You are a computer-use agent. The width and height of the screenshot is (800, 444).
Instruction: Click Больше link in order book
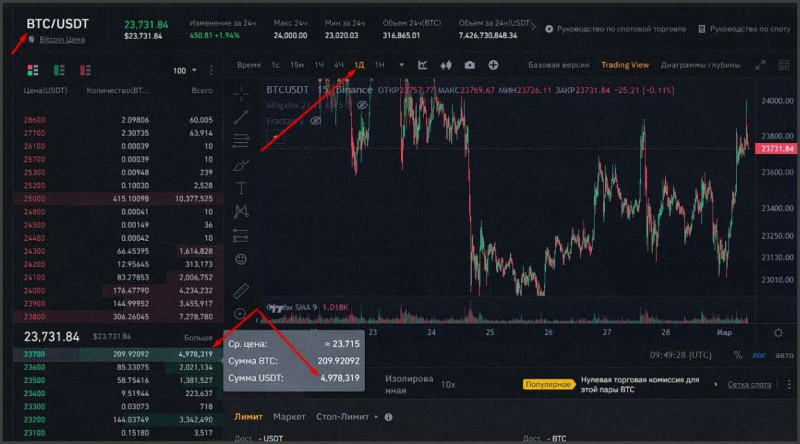pos(198,338)
